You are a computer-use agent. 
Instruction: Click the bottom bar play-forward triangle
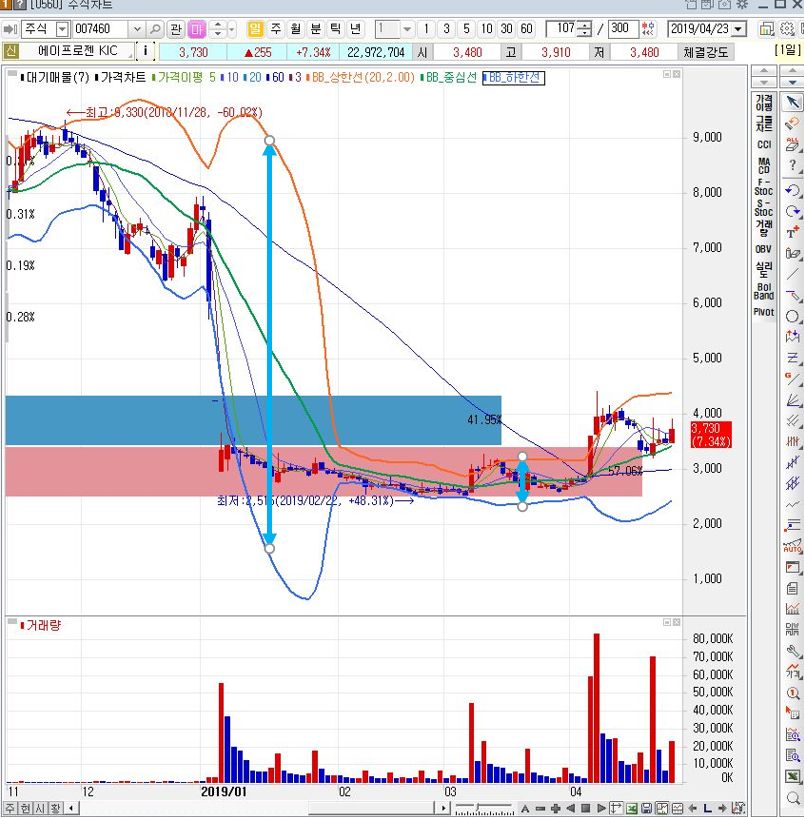tap(601, 809)
